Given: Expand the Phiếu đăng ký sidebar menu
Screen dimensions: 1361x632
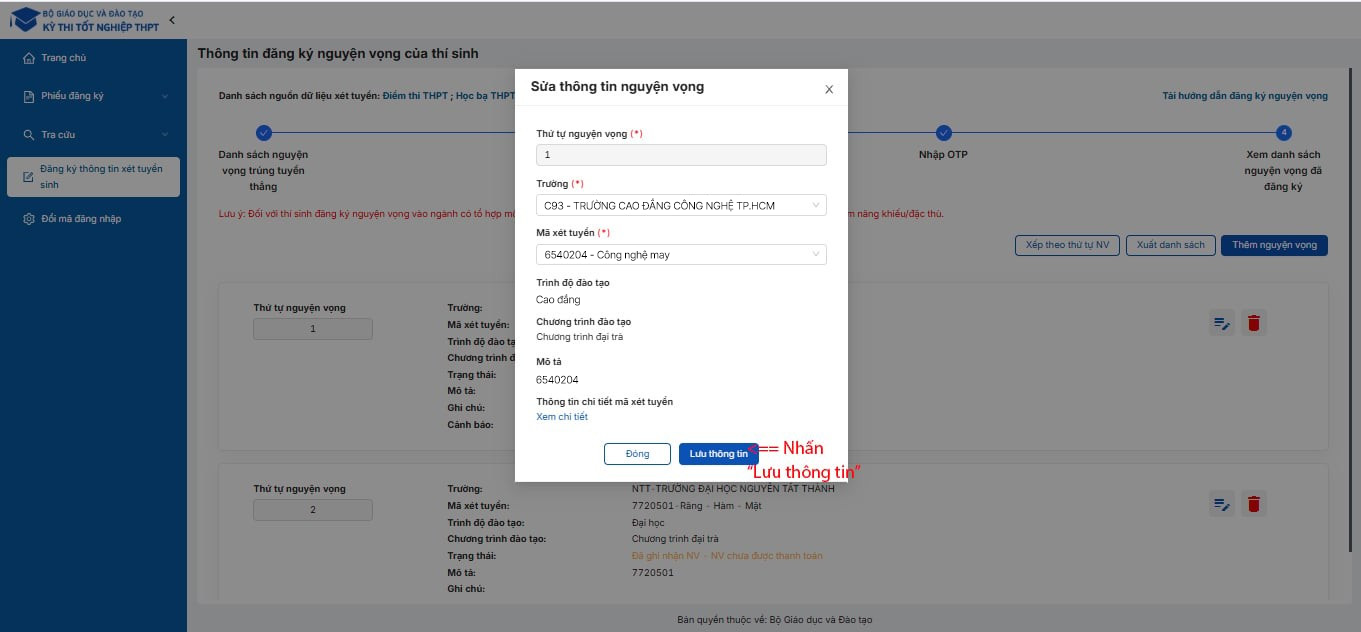Looking at the screenshot, I should (95, 96).
